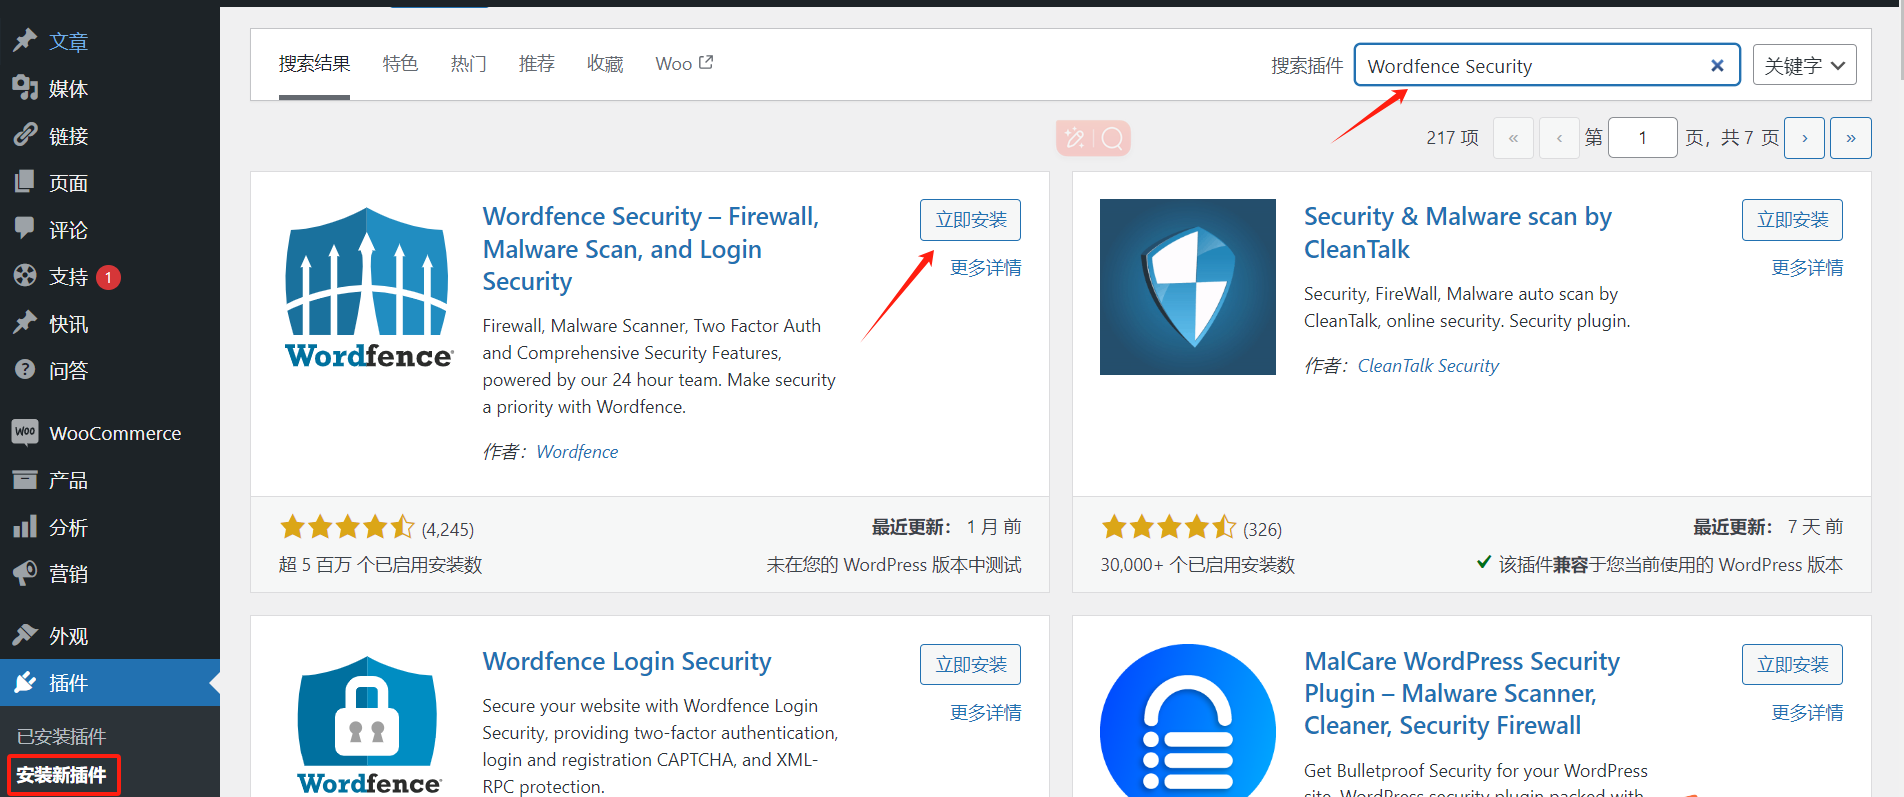The width and height of the screenshot is (1904, 797).
Task: Select the 搜索结果 tab
Action: [x=313, y=63]
